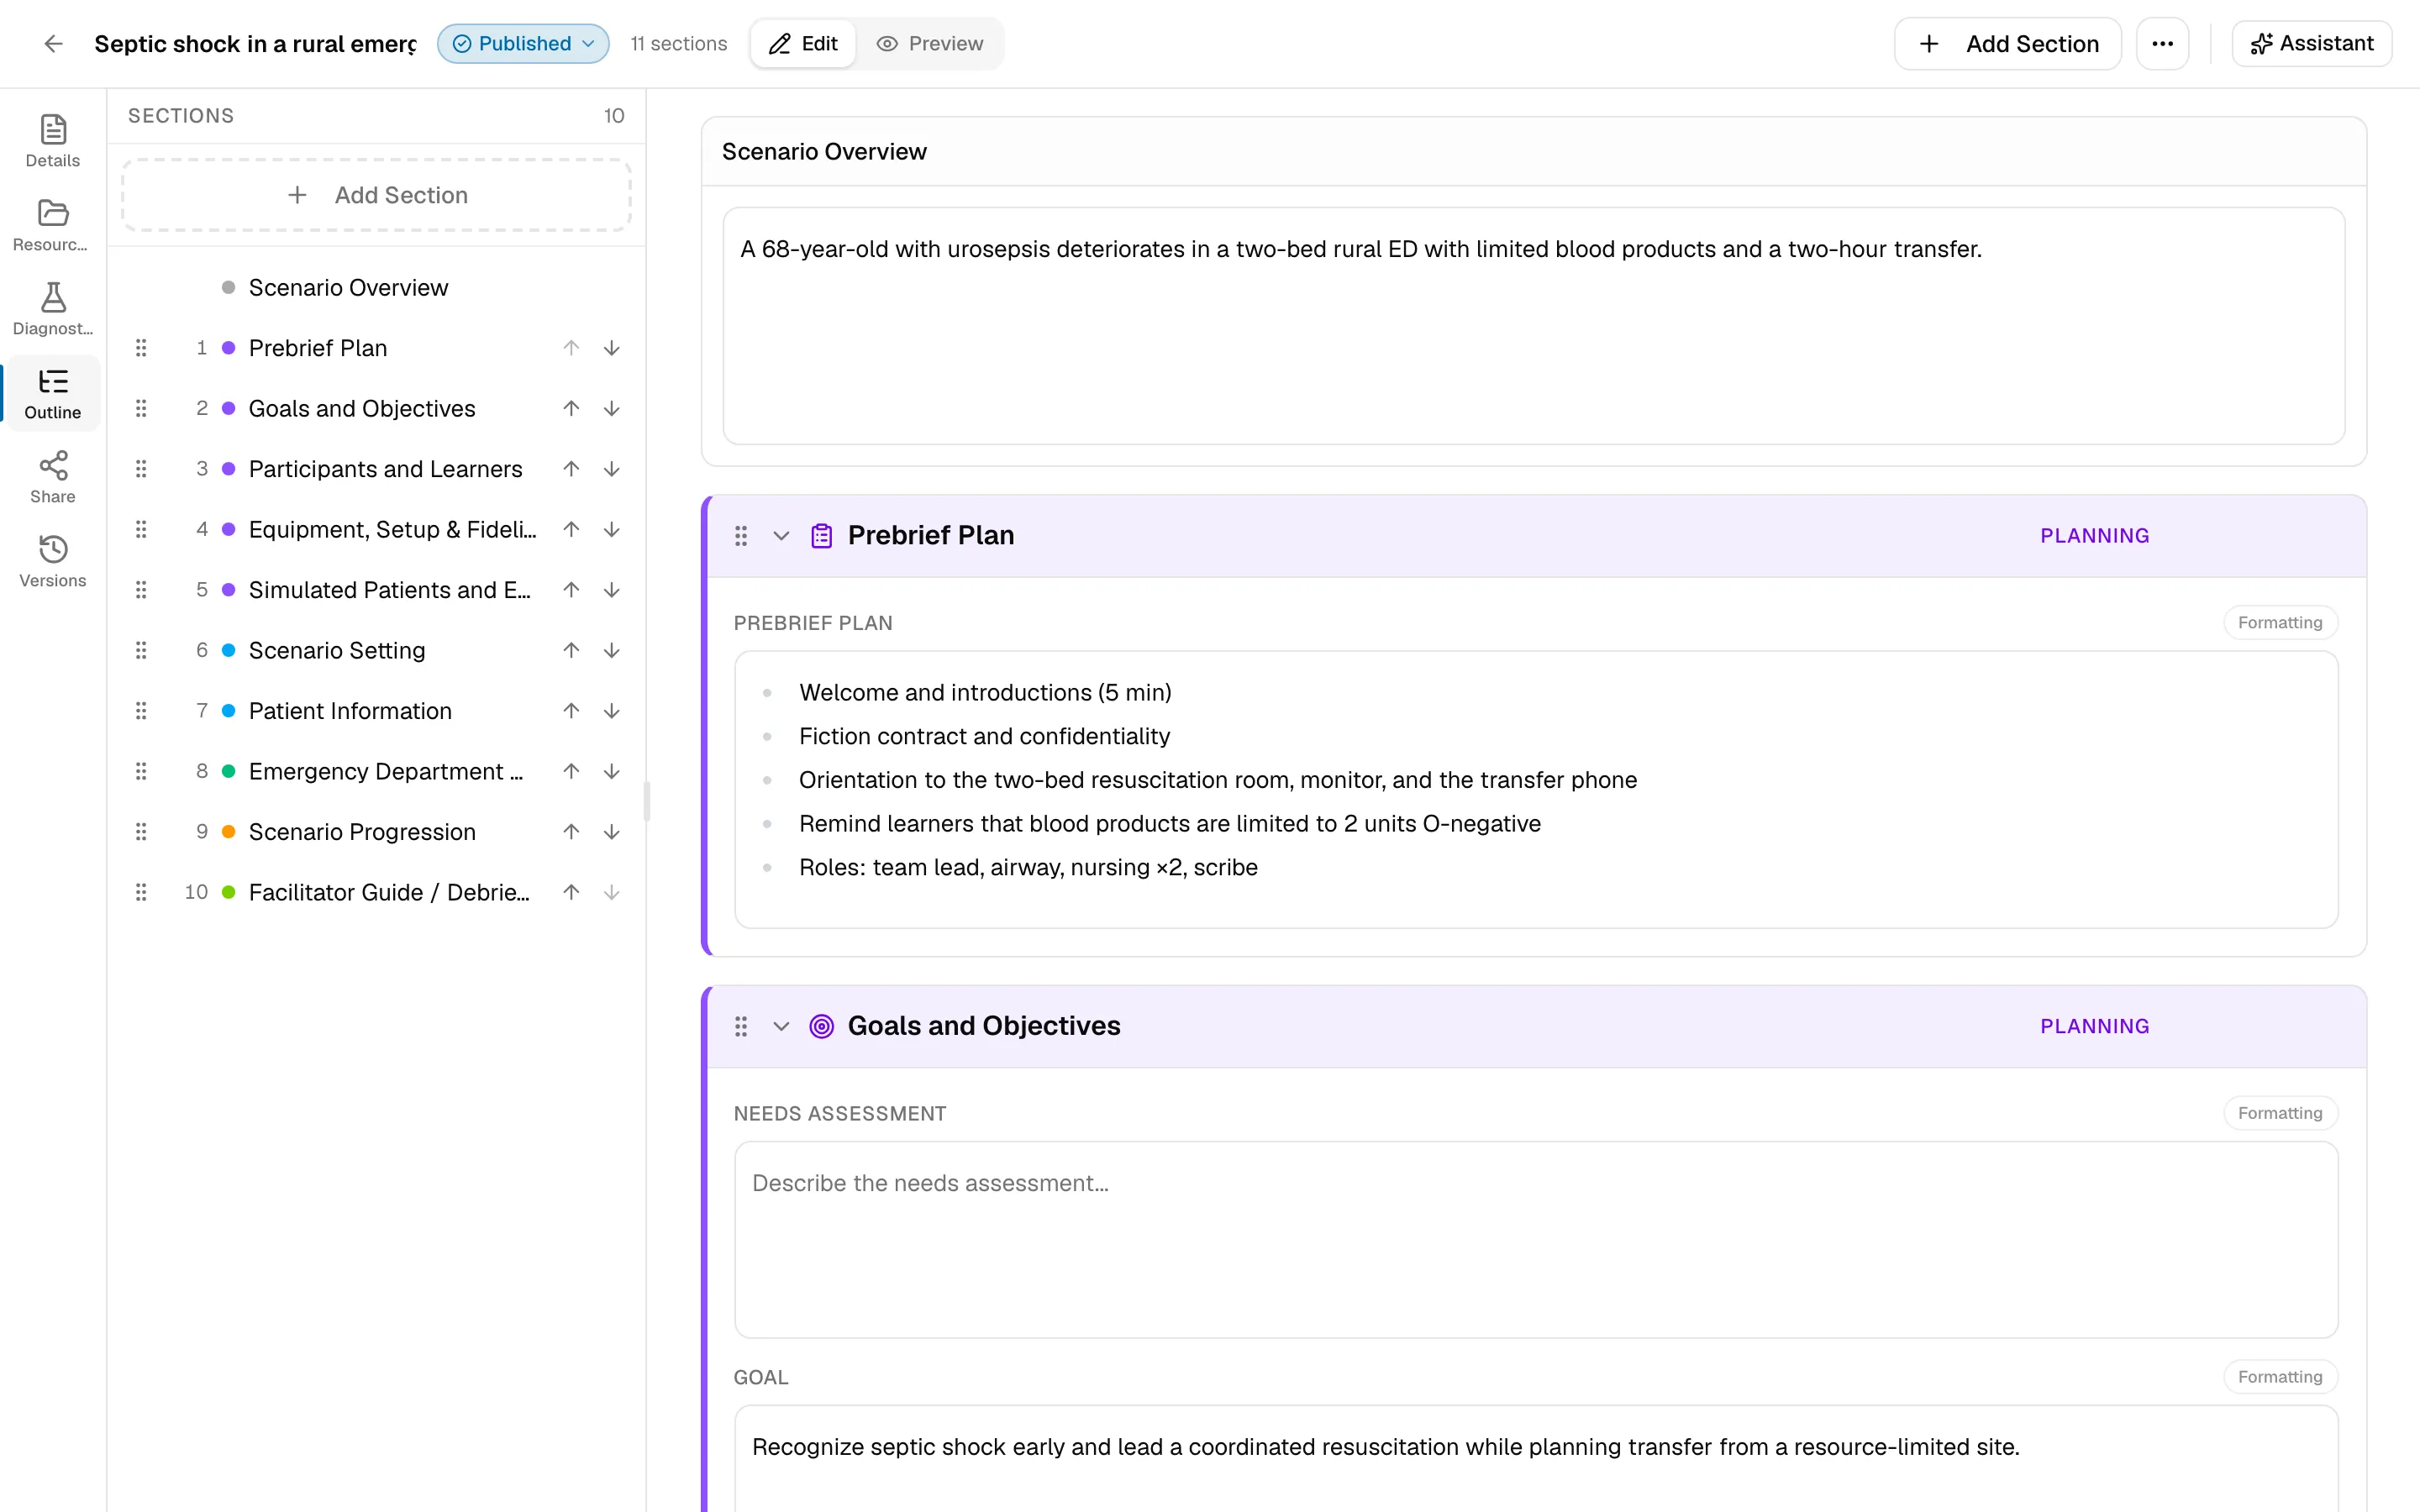Open the Share sidebar panel
Screen dimensions: 2420x1512
[53, 477]
